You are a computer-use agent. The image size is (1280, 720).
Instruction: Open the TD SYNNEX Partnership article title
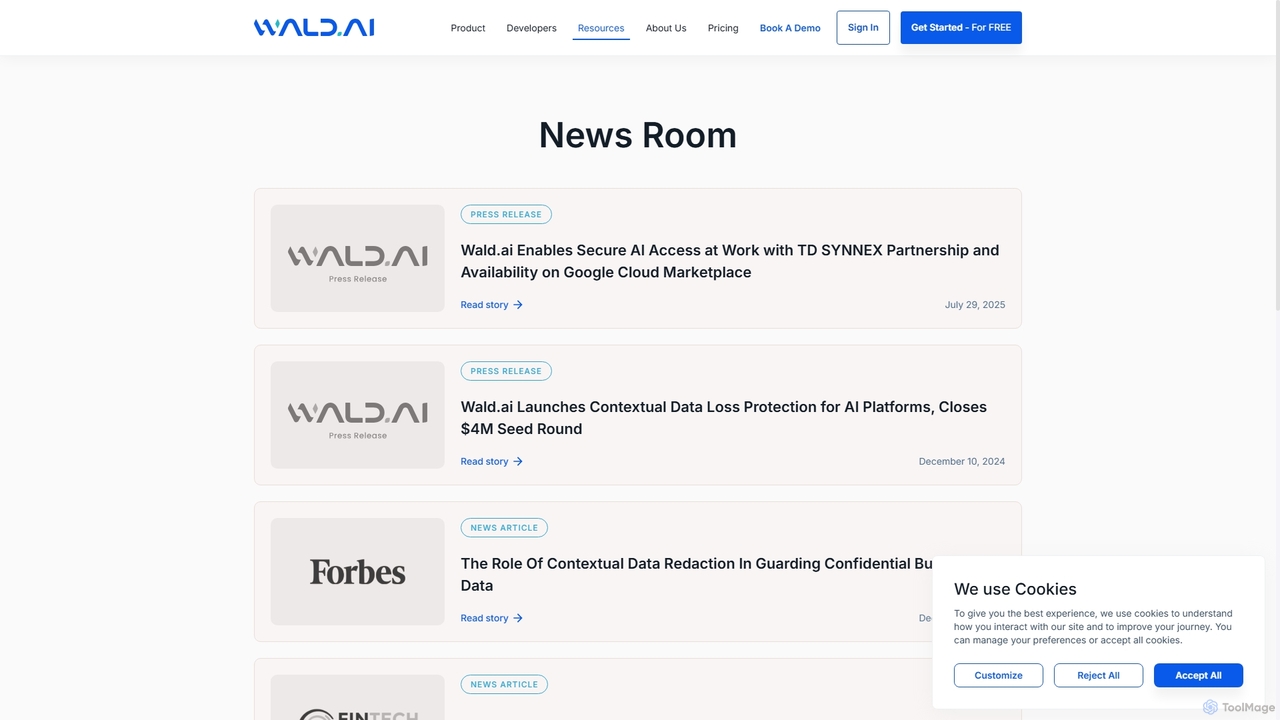(x=730, y=261)
